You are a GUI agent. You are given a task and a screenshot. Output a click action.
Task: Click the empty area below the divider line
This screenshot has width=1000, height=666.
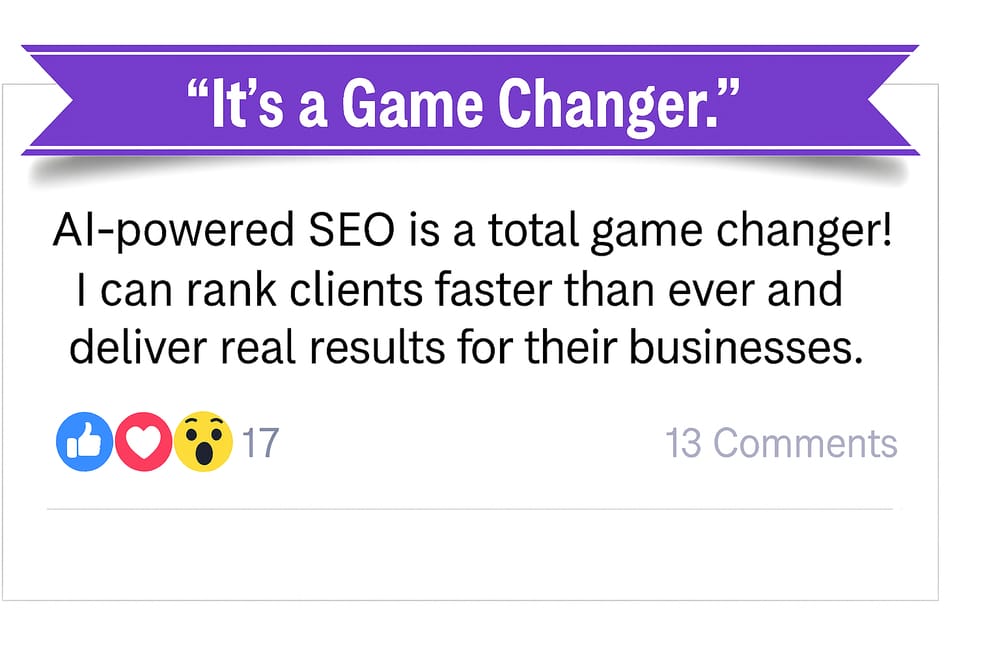click(x=470, y=554)
